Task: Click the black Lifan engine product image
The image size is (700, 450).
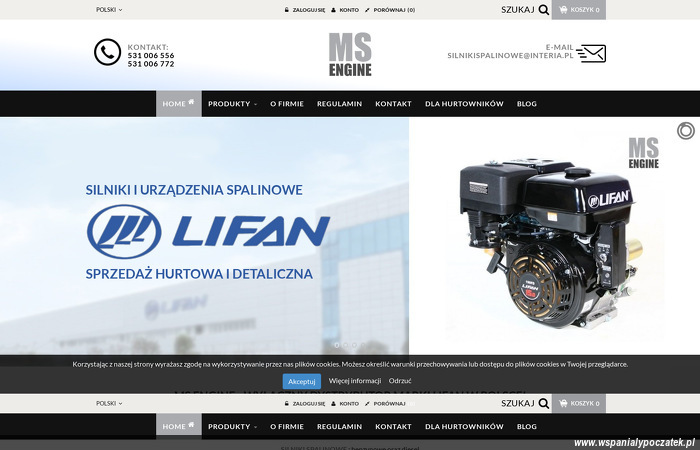Action: click(551, 244)
